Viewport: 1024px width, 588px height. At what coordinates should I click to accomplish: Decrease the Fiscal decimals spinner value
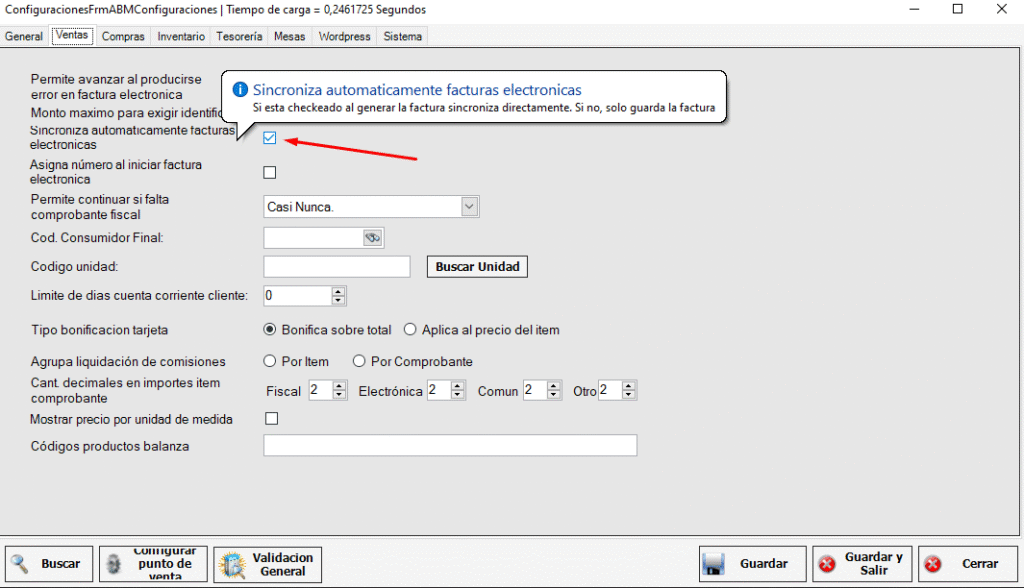point(340,395)
